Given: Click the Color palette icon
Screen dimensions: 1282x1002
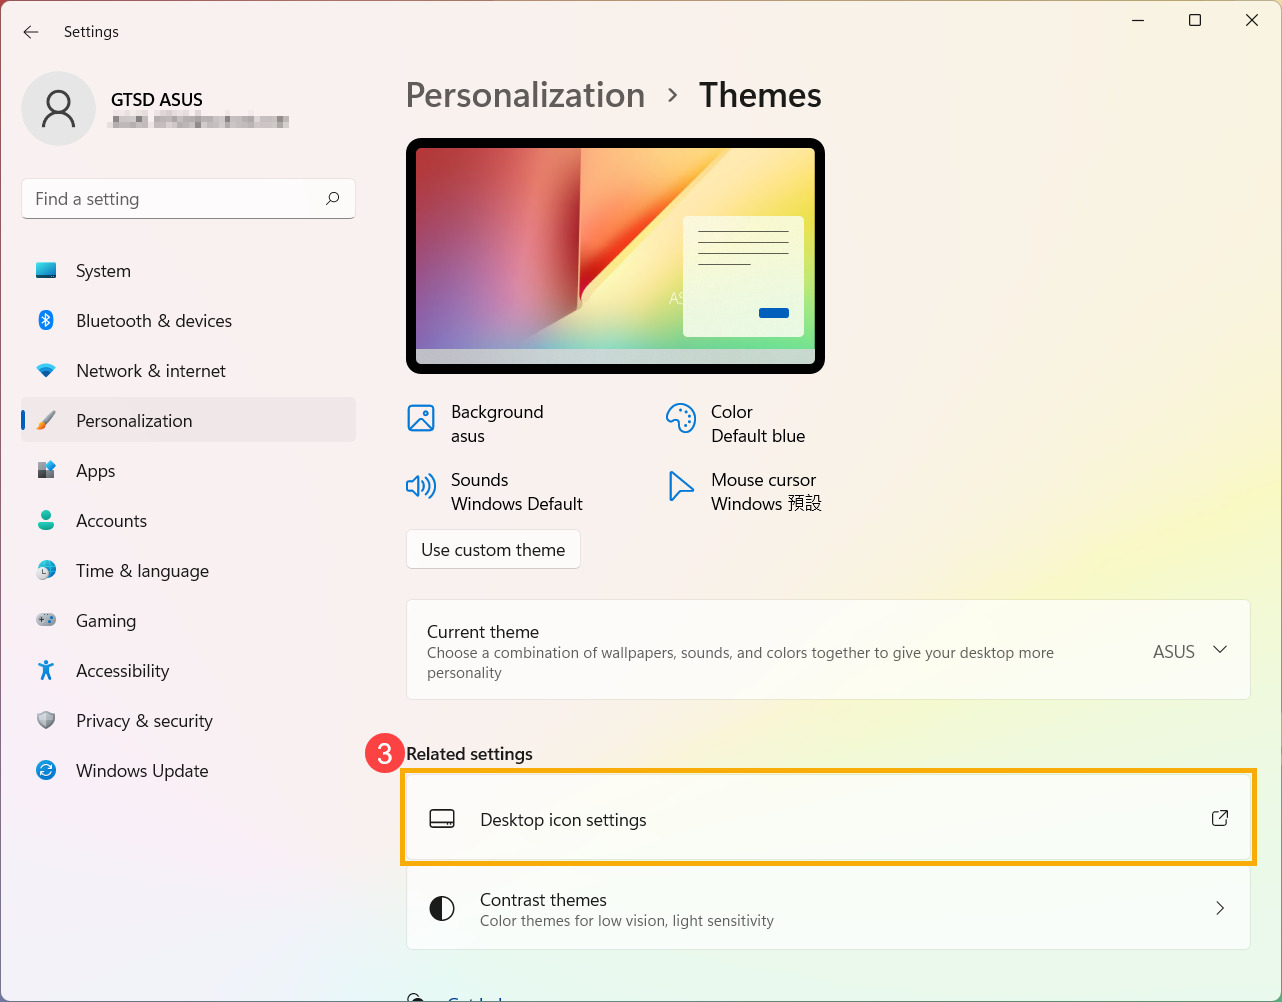Looking at the screenshot, I should [681, 418].
